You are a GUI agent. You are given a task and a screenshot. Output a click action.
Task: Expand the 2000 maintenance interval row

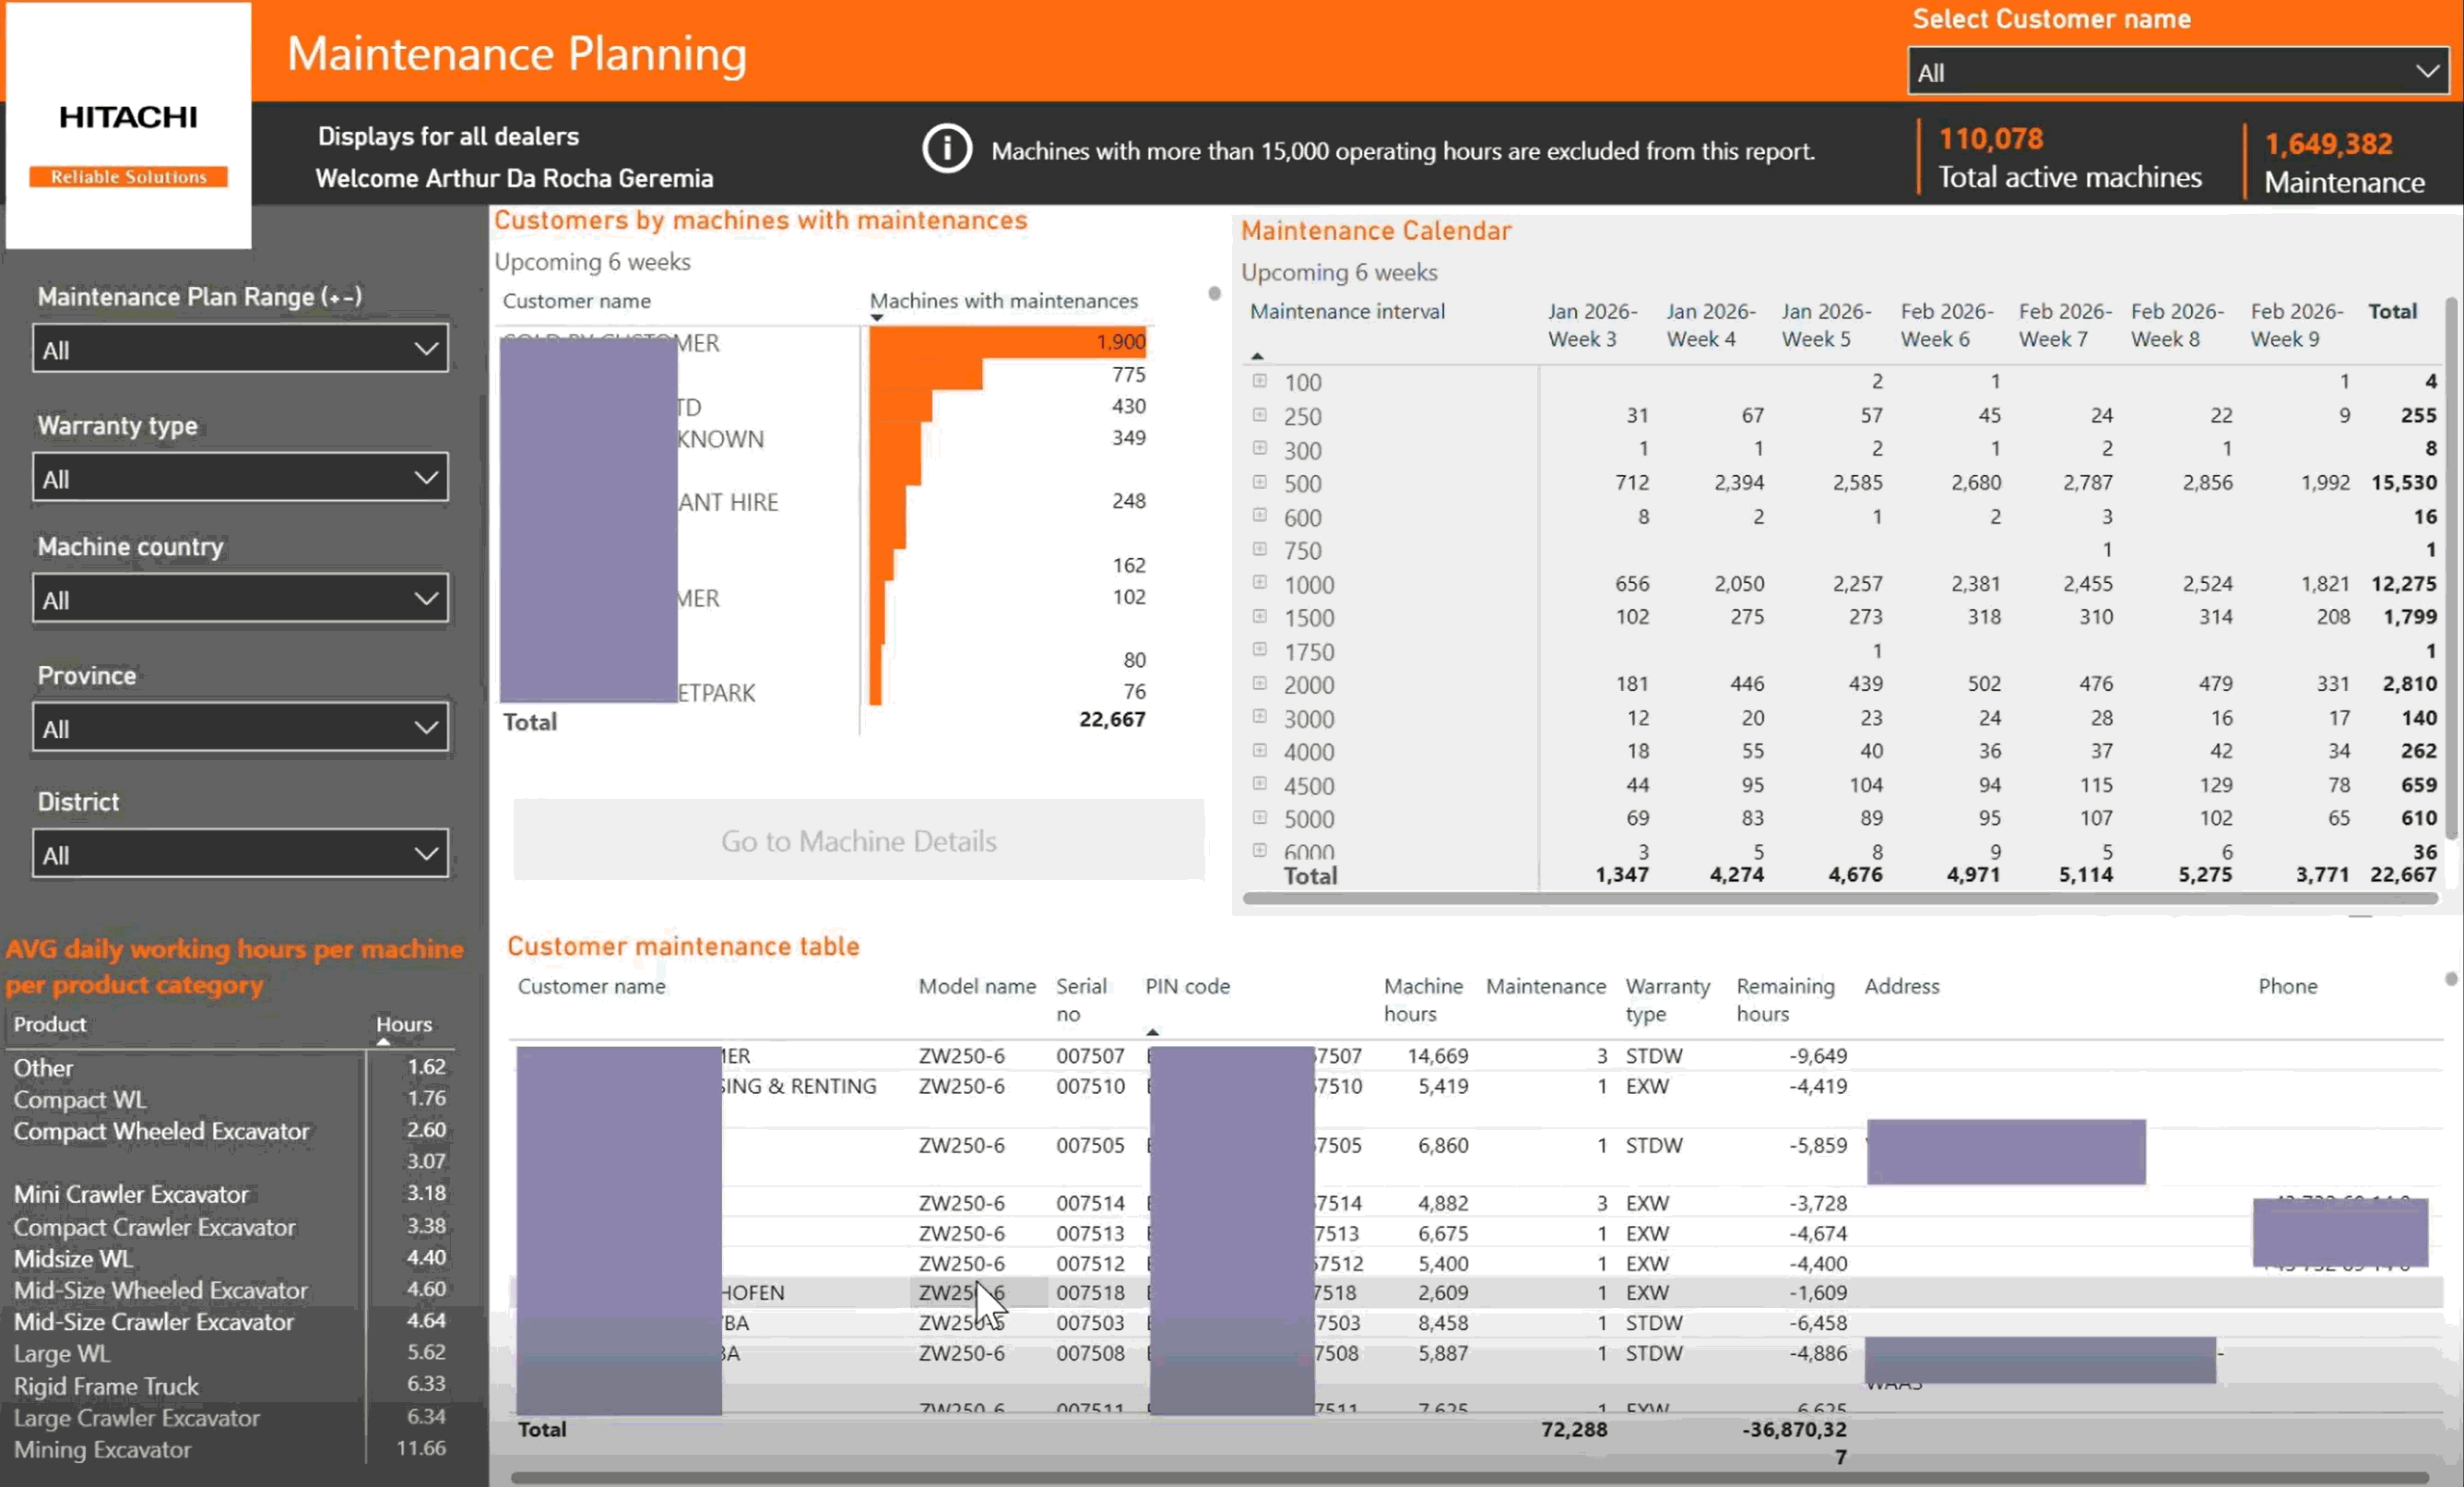1260,684
